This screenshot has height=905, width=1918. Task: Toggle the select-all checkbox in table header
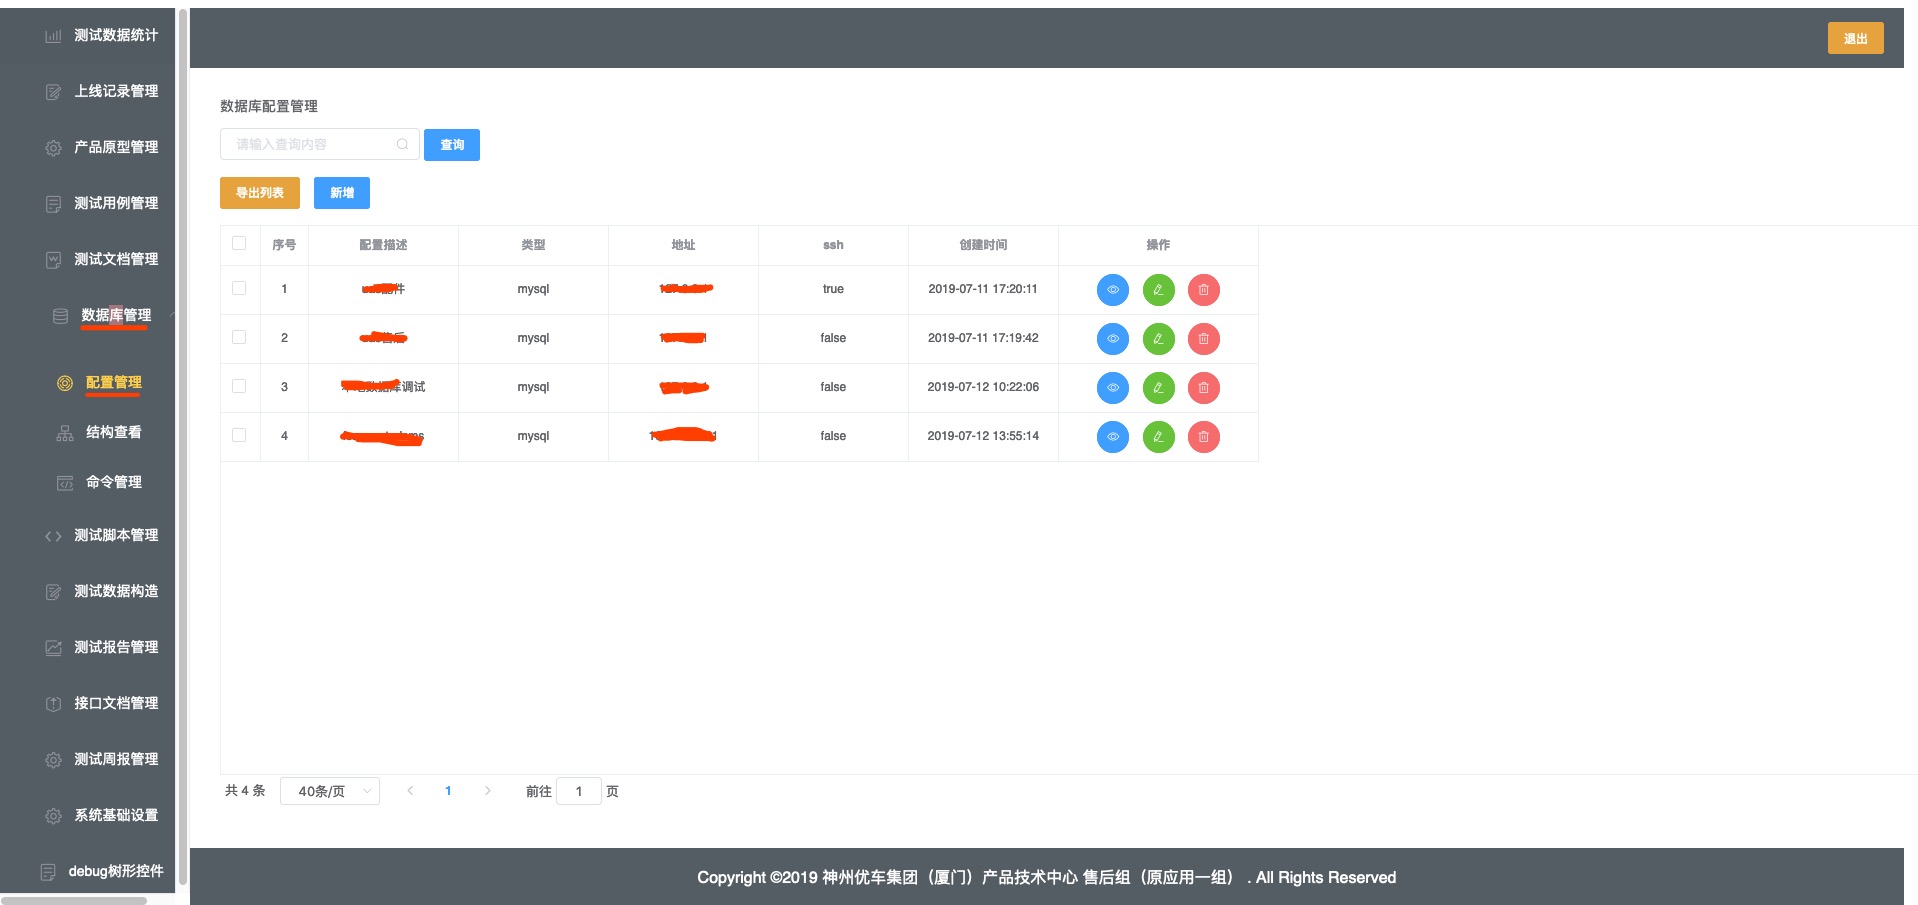[x=239, y=243]
